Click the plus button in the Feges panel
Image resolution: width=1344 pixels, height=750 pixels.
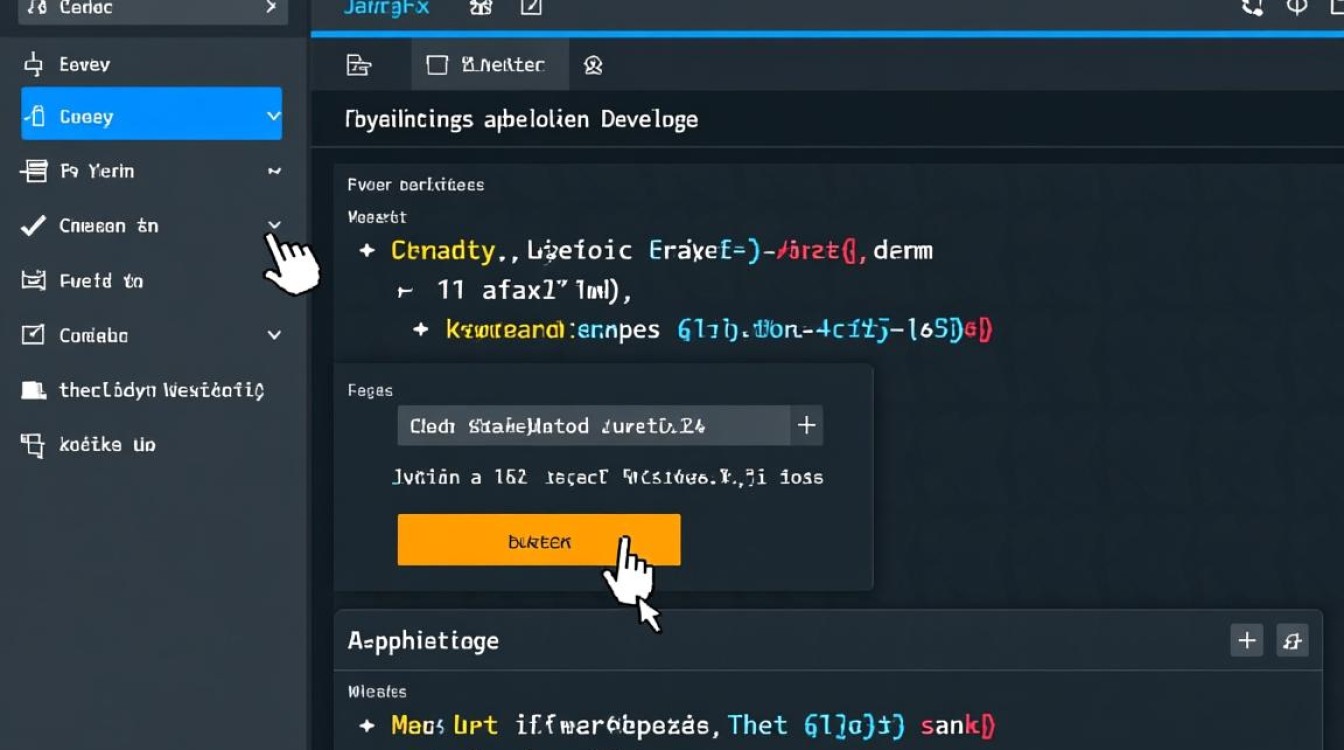pos(806,425)
